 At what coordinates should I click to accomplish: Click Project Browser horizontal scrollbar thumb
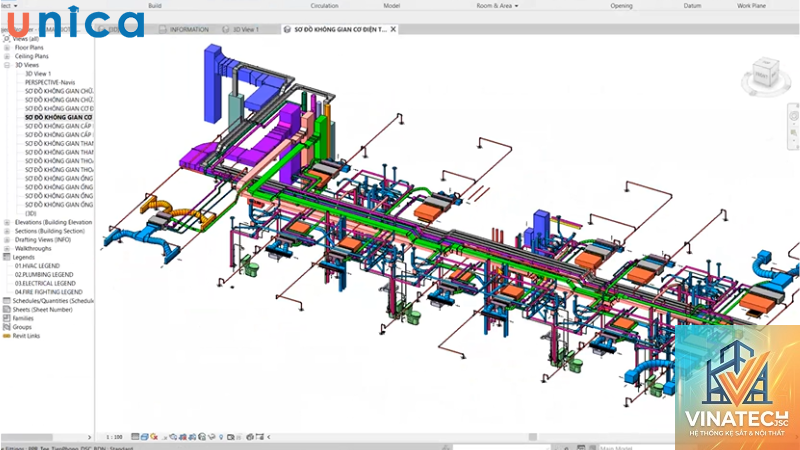click(27, 437)
